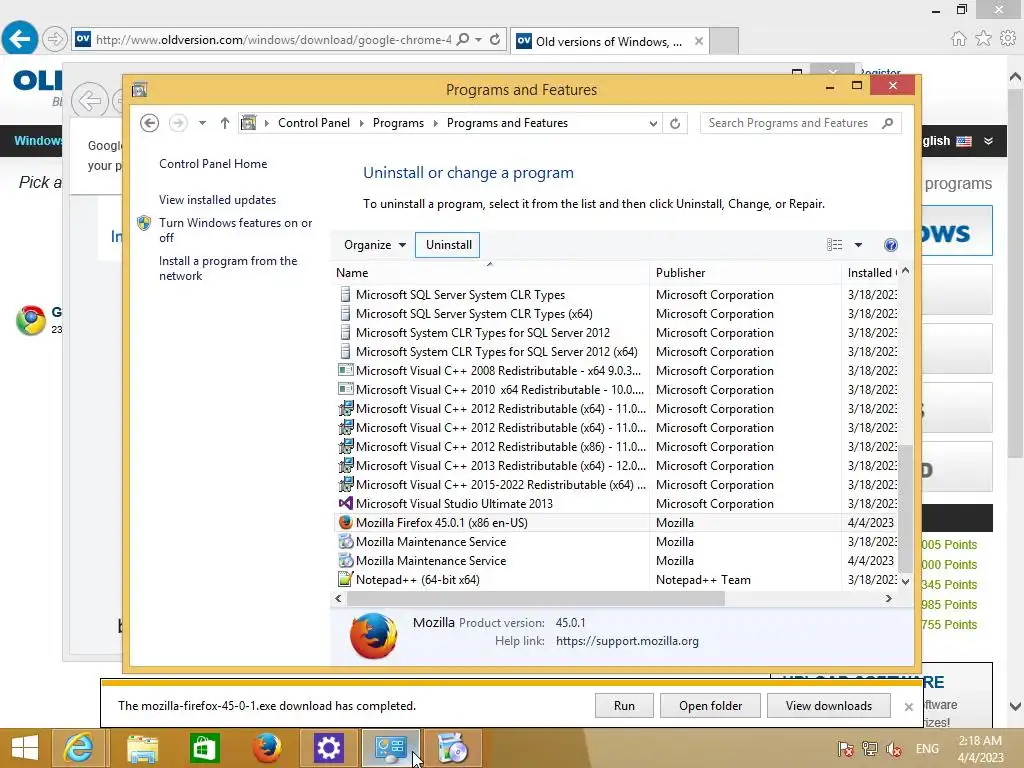Click the Programs and Features back arrow
Viewport: 1024px width, 768px height.
tap(149, 123)
